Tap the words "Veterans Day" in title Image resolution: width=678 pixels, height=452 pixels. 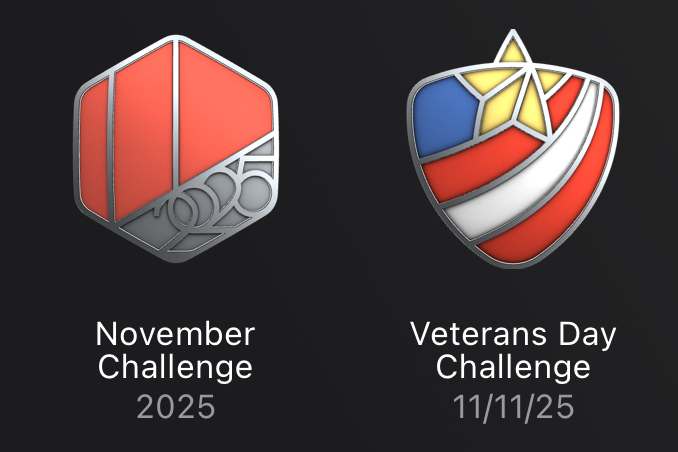pos(513,335)
